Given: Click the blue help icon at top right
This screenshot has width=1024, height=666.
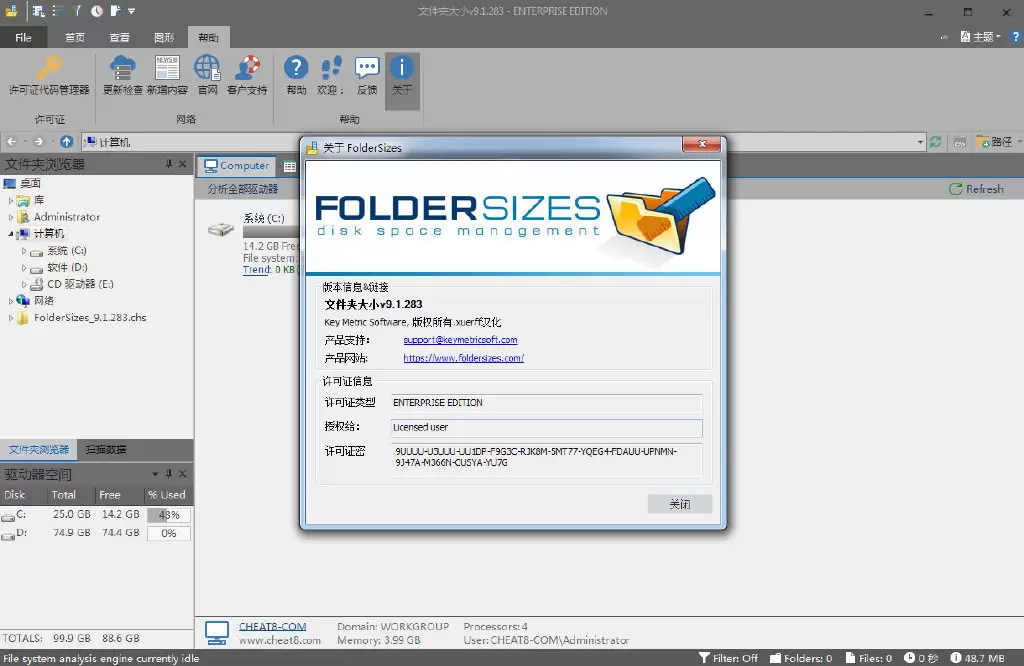Looking at the screenshot, I should (x=1016, y=37).
